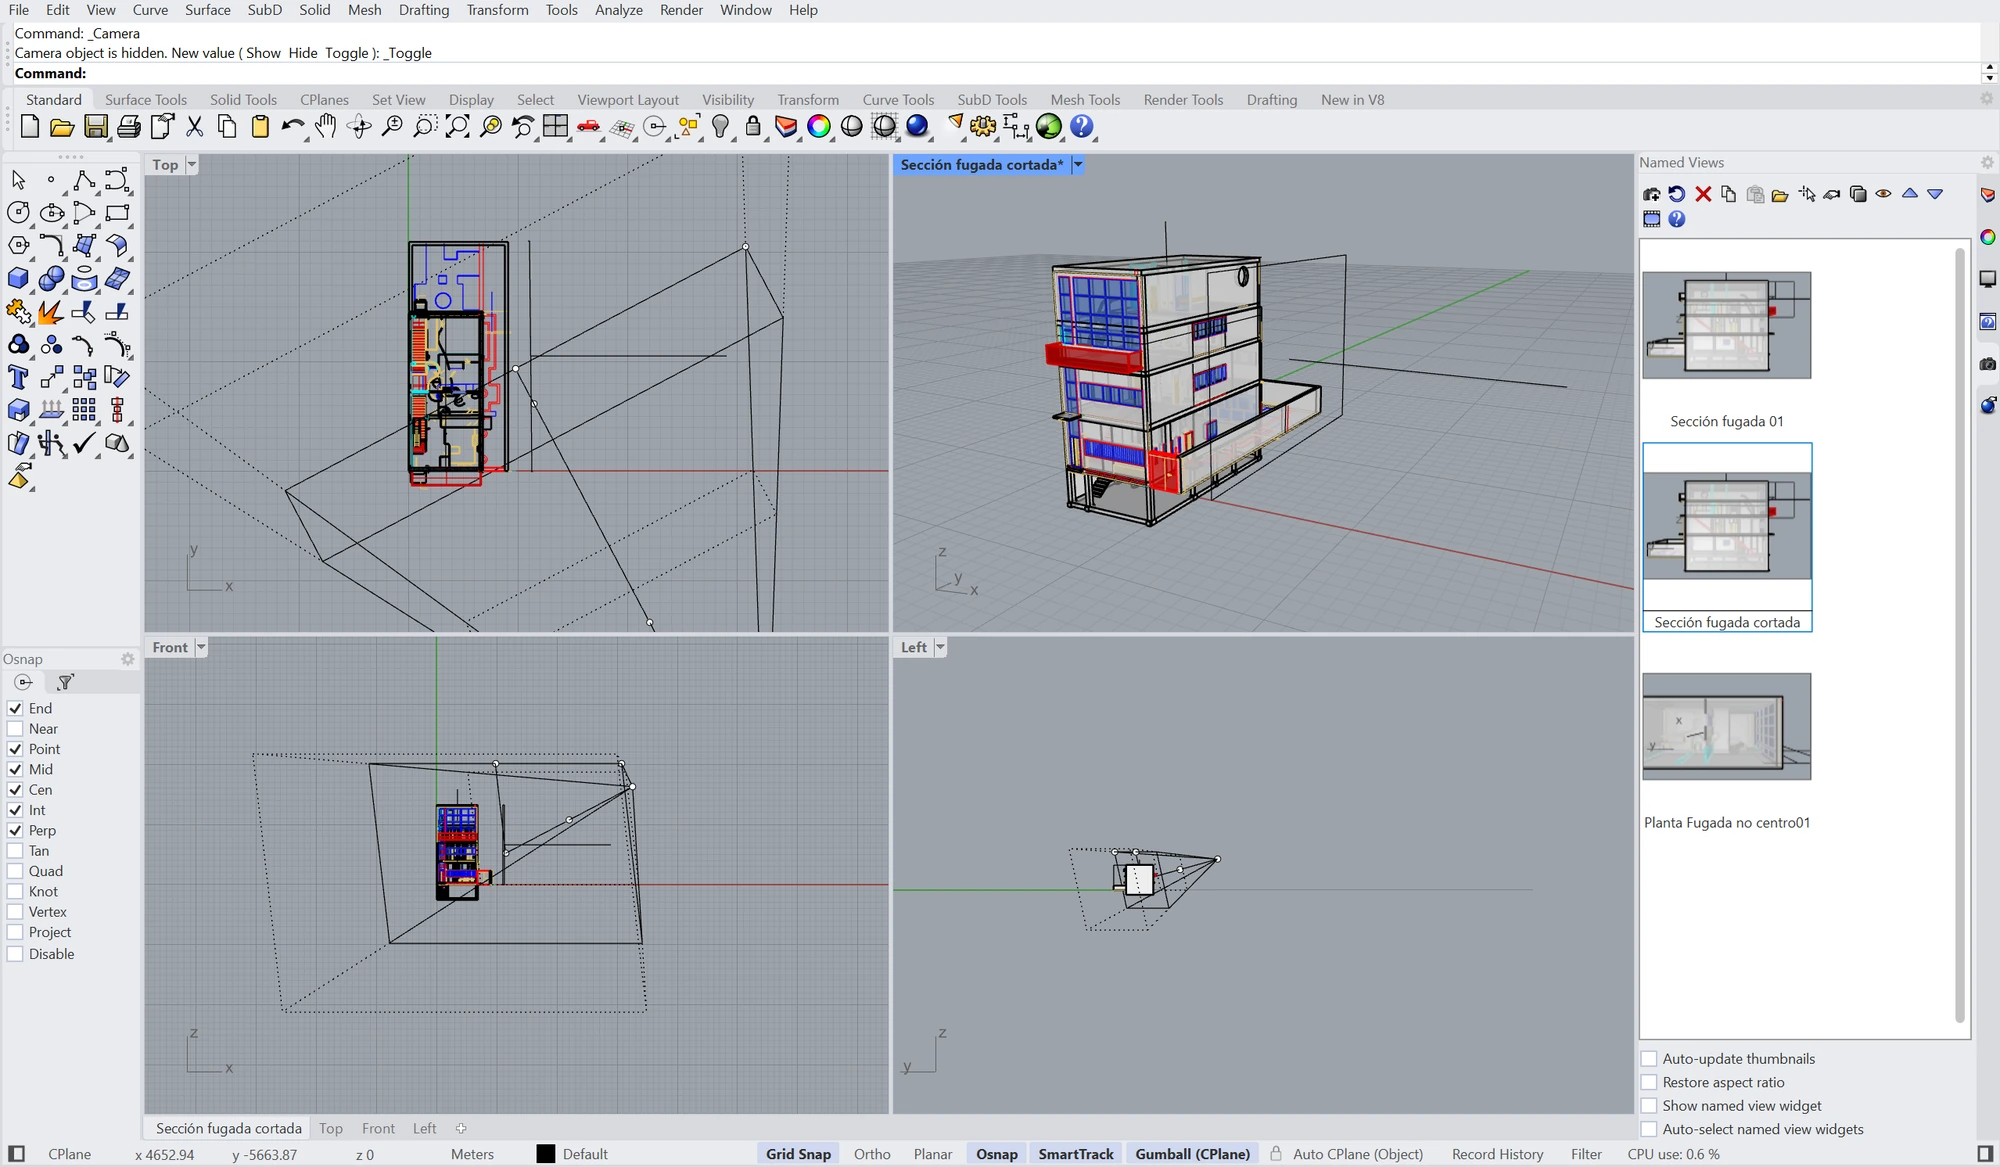Select Planta Fugada no centro01 thumbnail

(x=1727, y=726)
